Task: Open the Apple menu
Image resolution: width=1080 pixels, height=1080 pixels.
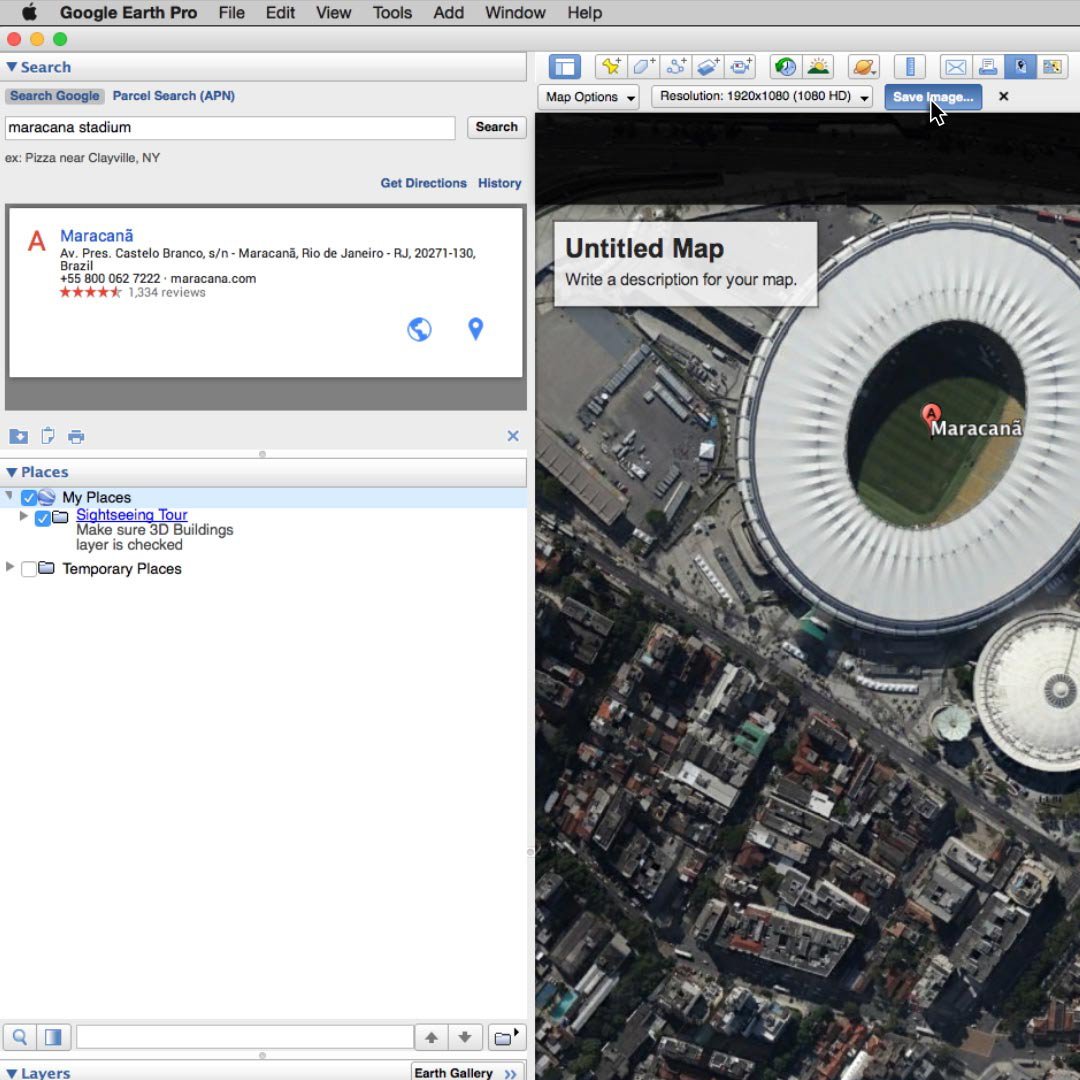Action: [x=29, y=12]
